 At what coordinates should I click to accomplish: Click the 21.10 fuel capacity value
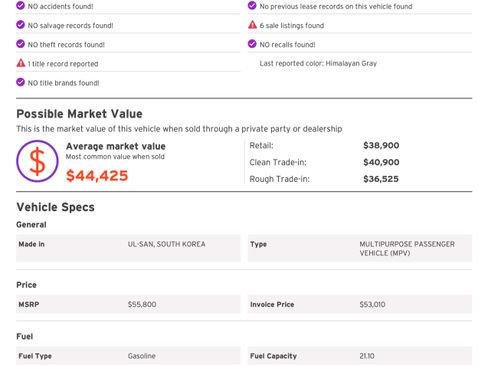[x=367, y=356]
